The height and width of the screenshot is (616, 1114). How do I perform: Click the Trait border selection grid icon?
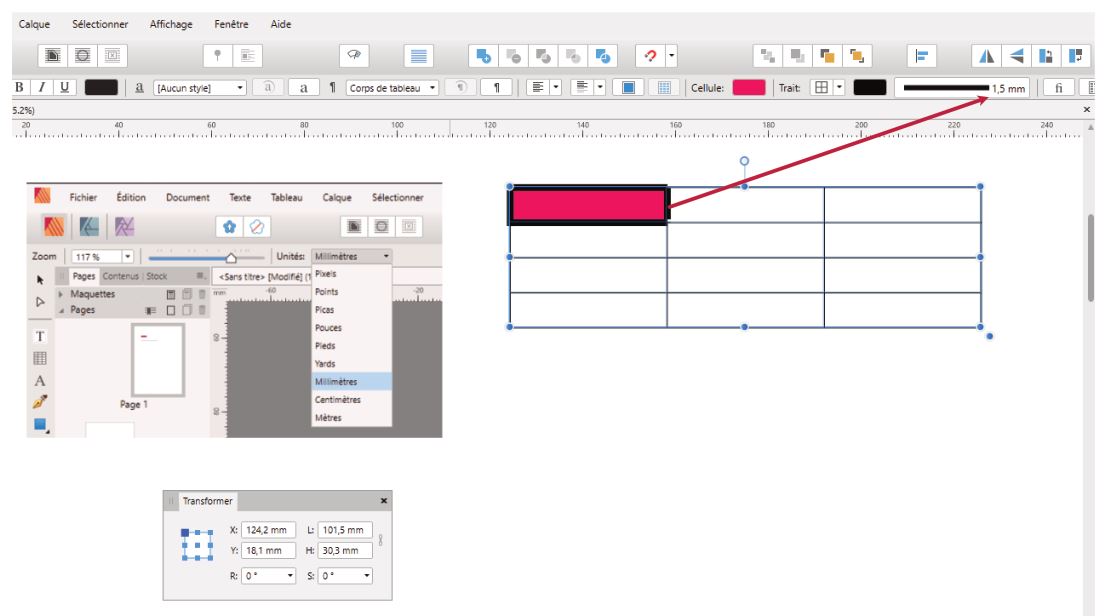(821, 87)
